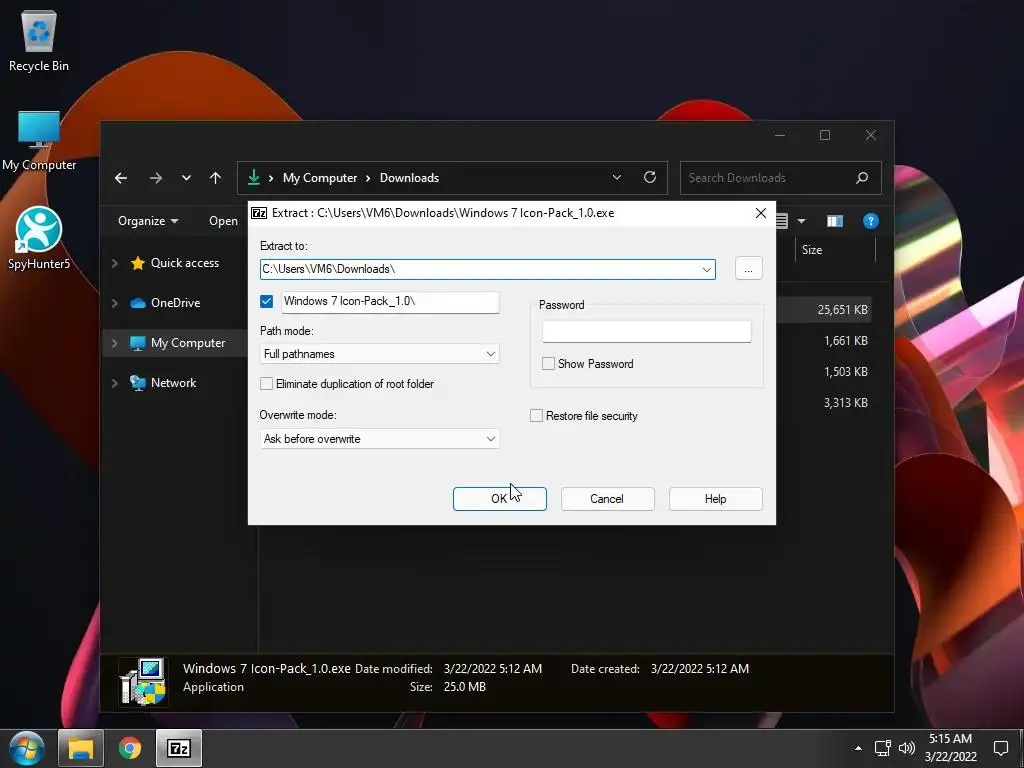Switch to the 7-Zip taskbar button
The image size is (1024, 768).
[x=179, y=748]
